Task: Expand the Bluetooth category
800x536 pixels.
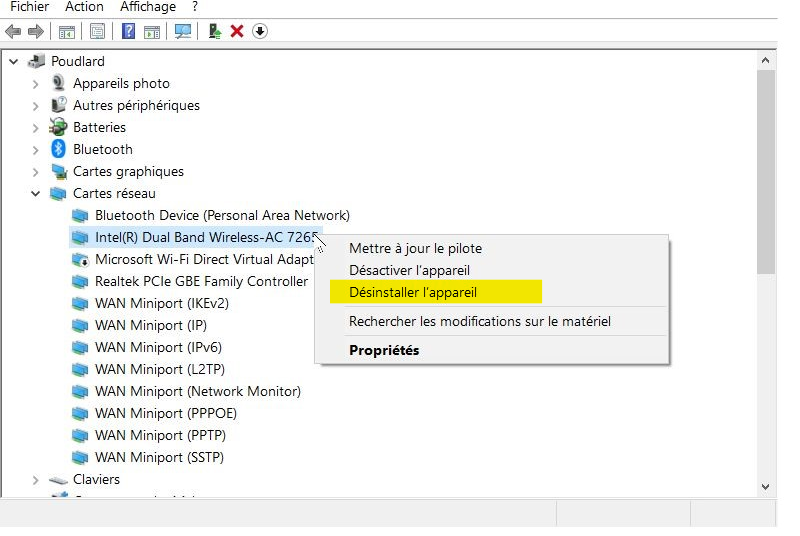Action: 35,149
